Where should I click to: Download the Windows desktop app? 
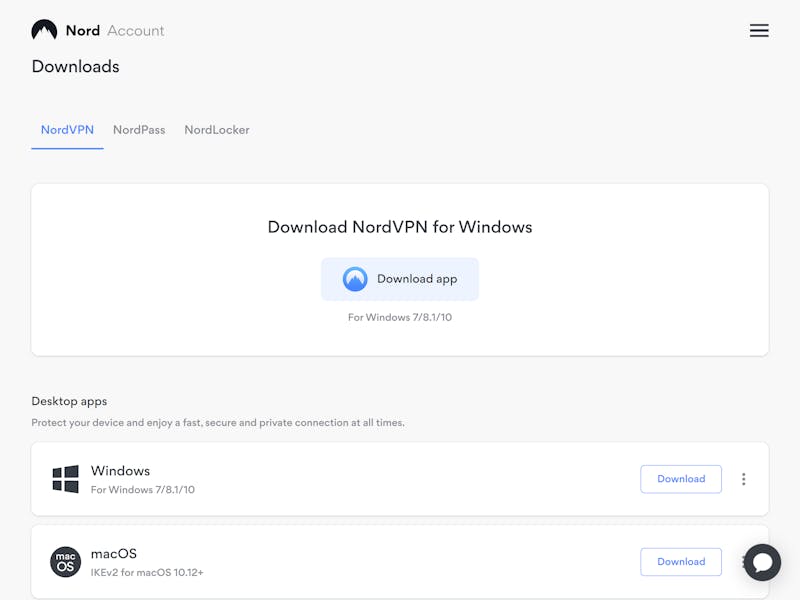[x=681, y=479]
